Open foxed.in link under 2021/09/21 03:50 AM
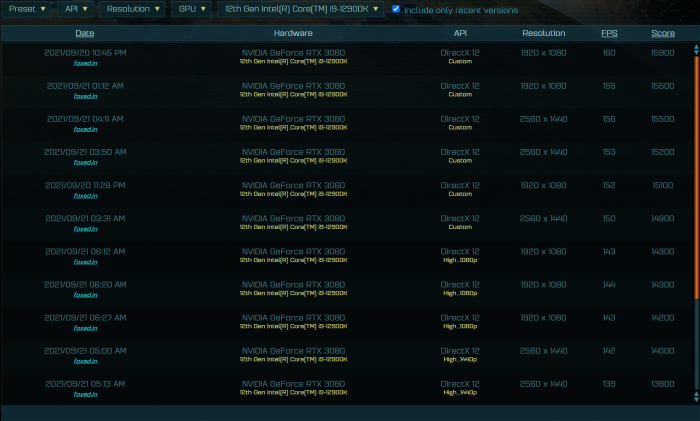This screenshot has height=421, width=700. (x=85, y=162)
